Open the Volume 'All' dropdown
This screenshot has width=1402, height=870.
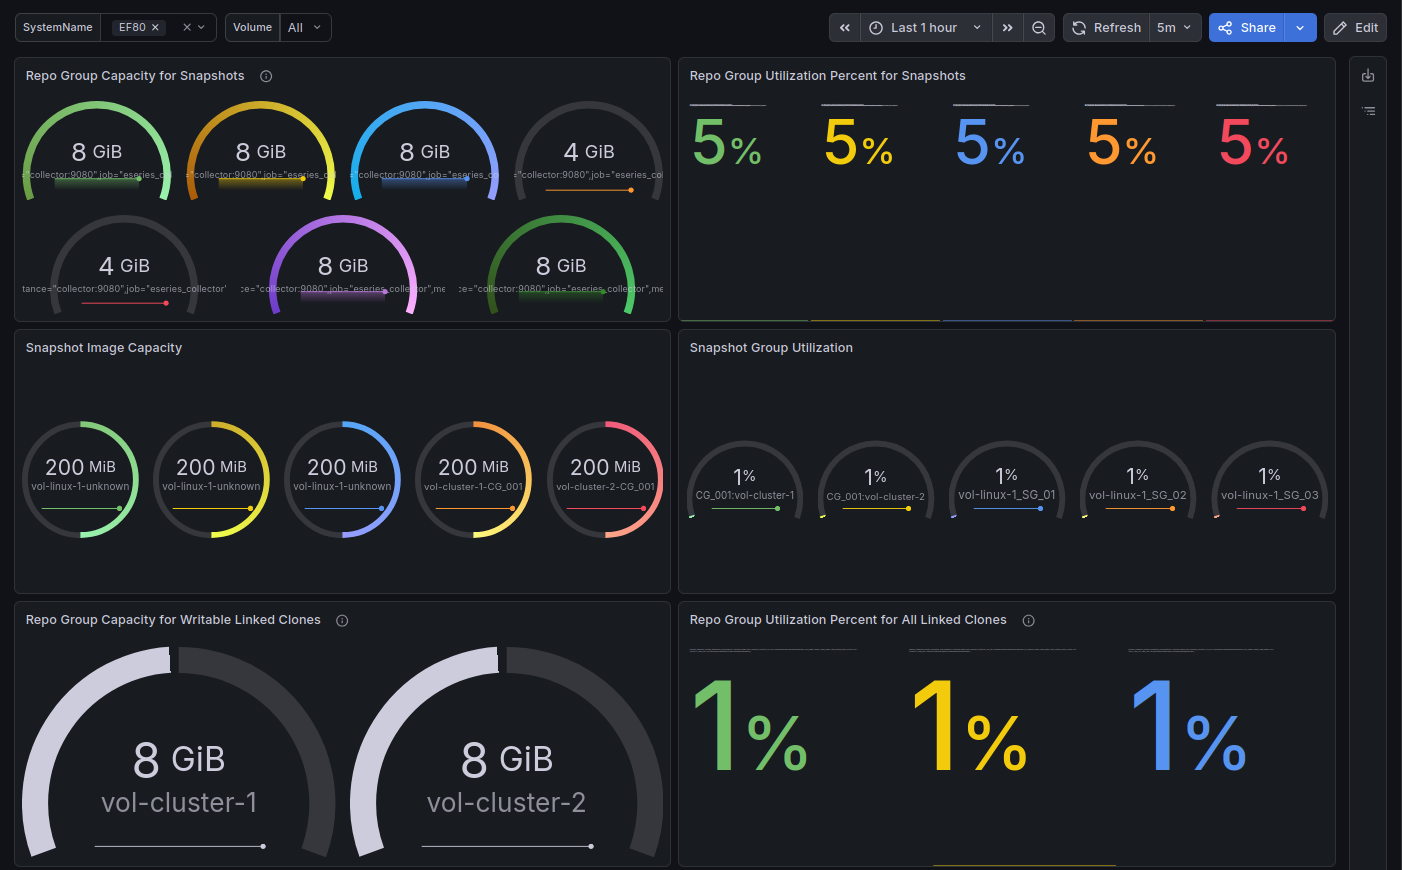pyautogui.click(x=305, y=28)
